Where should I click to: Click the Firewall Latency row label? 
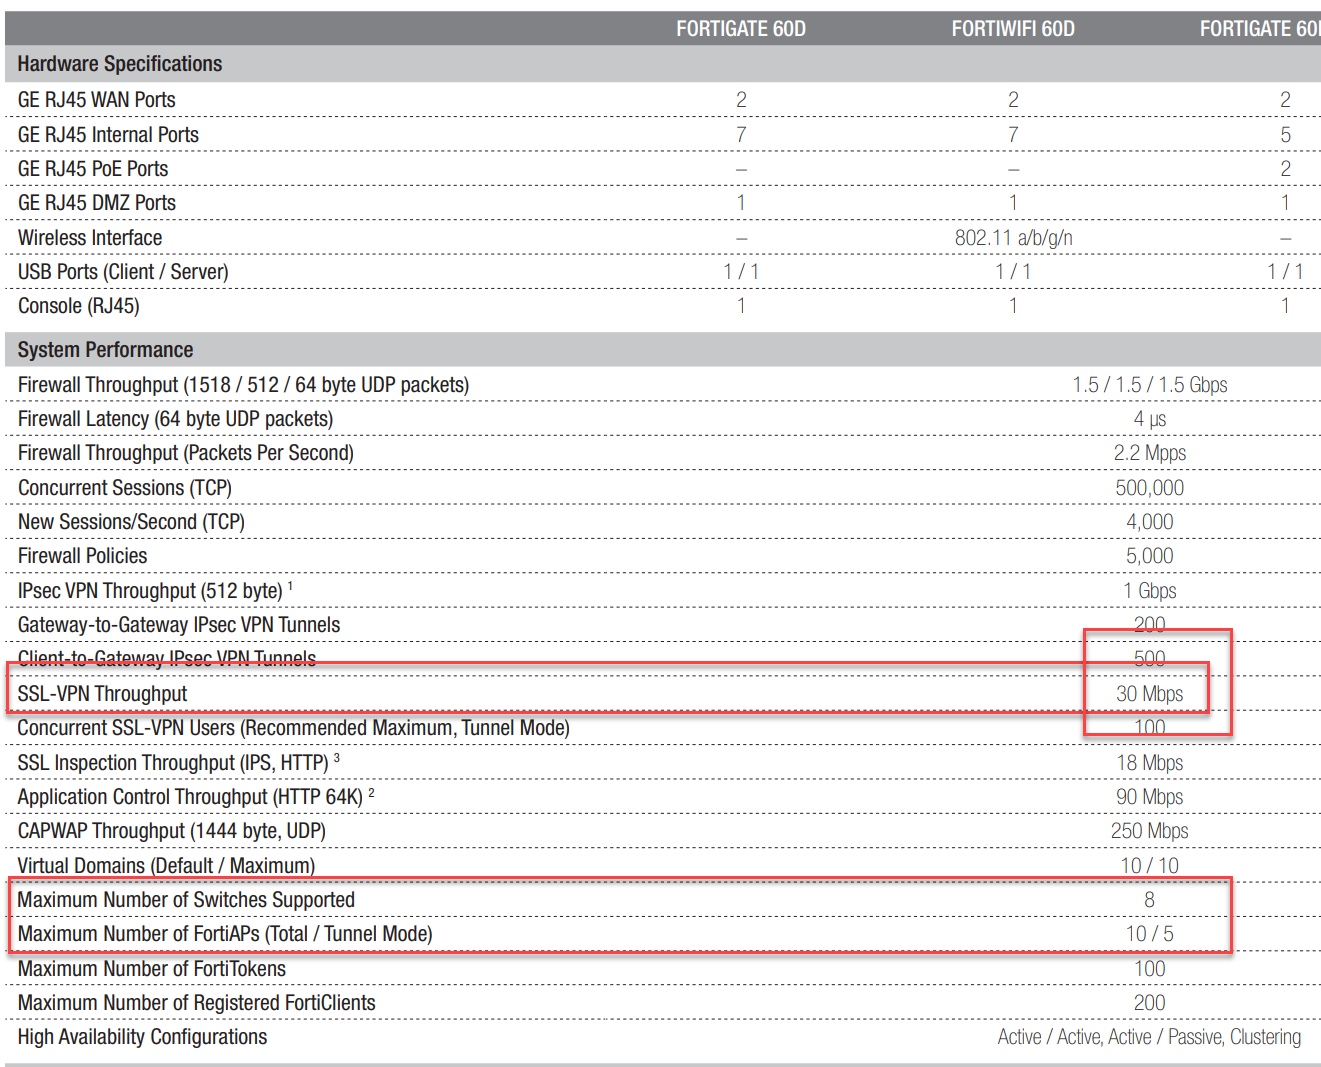176,419
